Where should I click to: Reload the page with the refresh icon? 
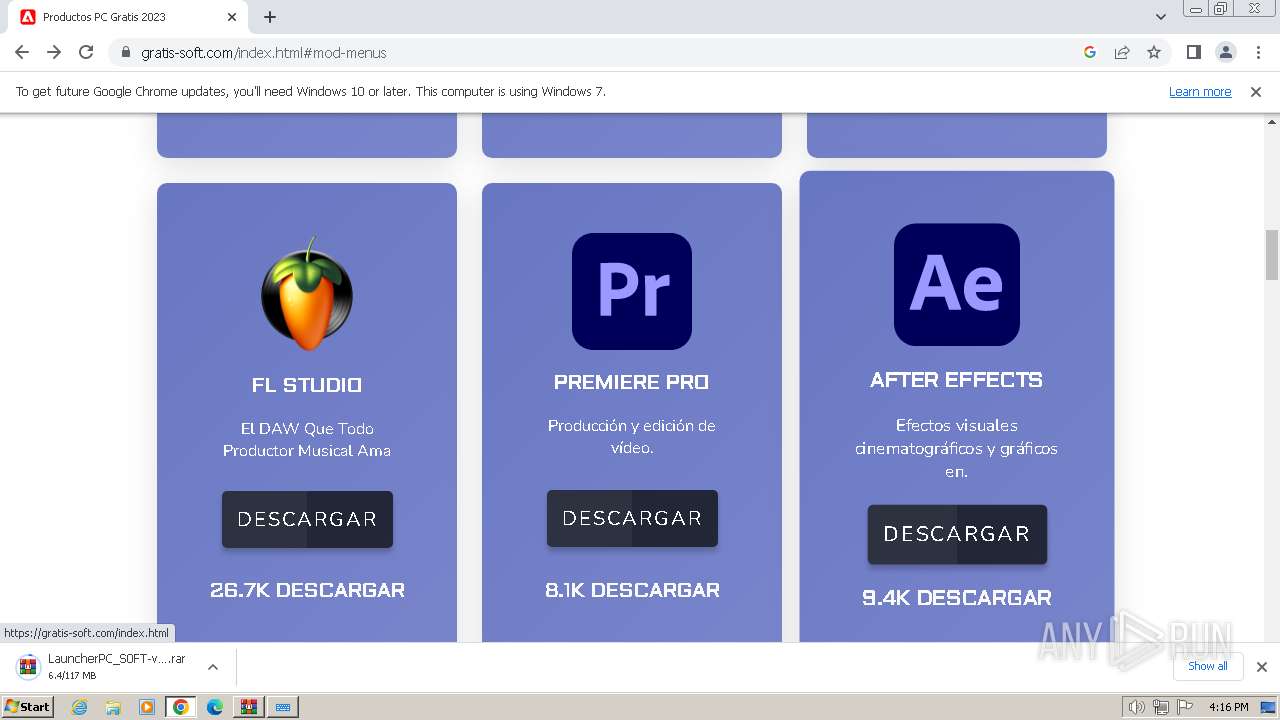tap(86, 52)
